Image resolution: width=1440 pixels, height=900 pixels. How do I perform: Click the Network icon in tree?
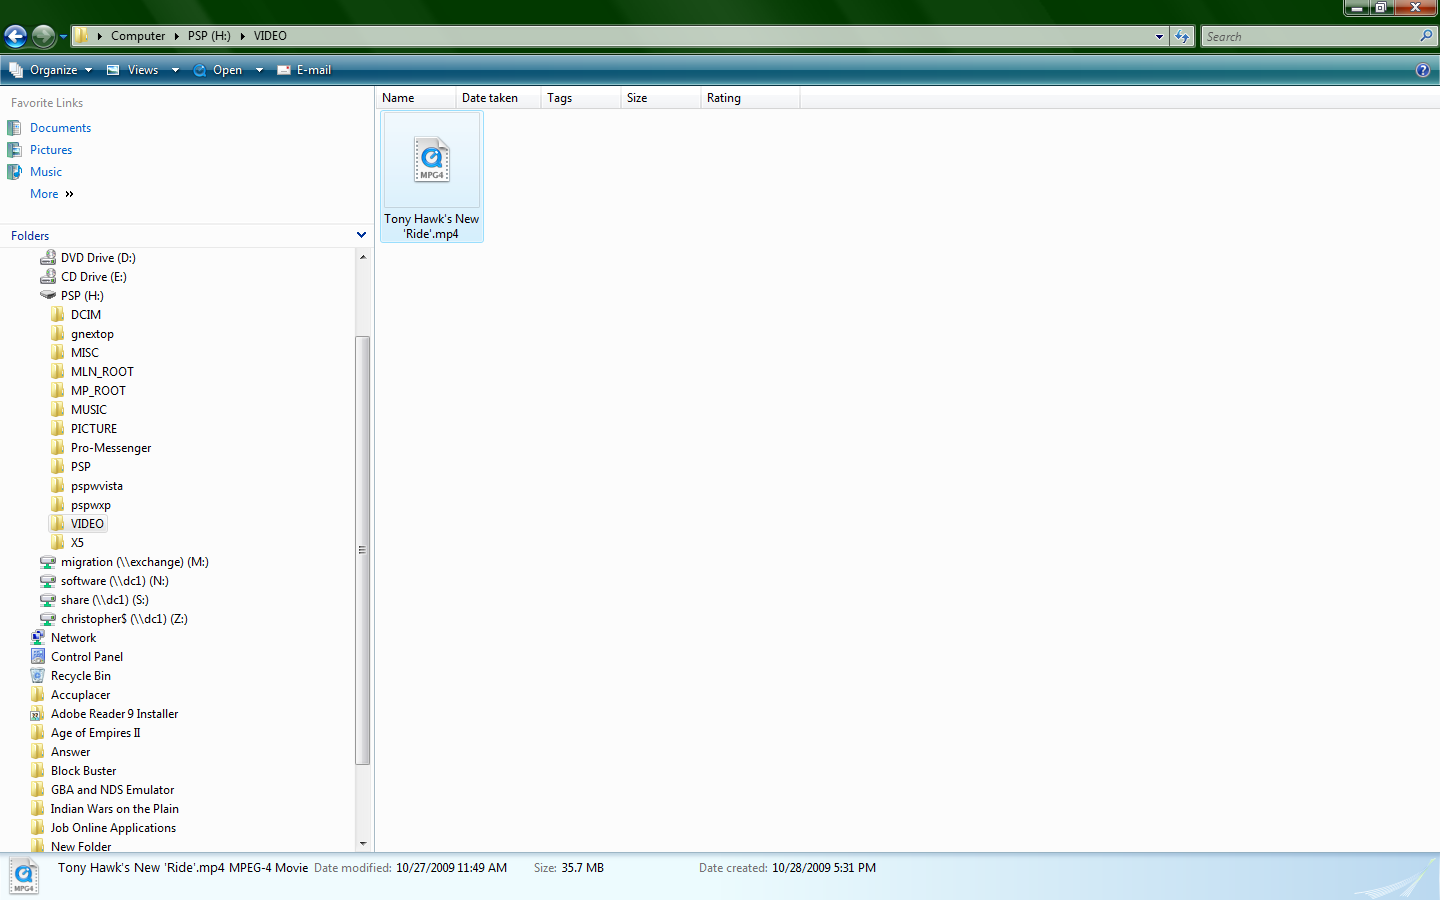[38, 638]
